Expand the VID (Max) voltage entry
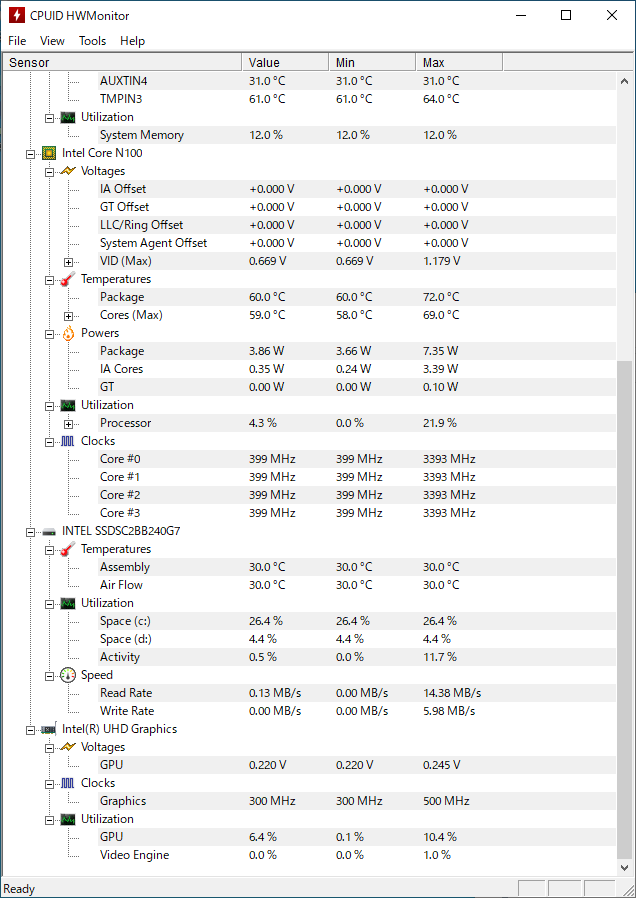636x898 pixels. [x=69, y=262]
